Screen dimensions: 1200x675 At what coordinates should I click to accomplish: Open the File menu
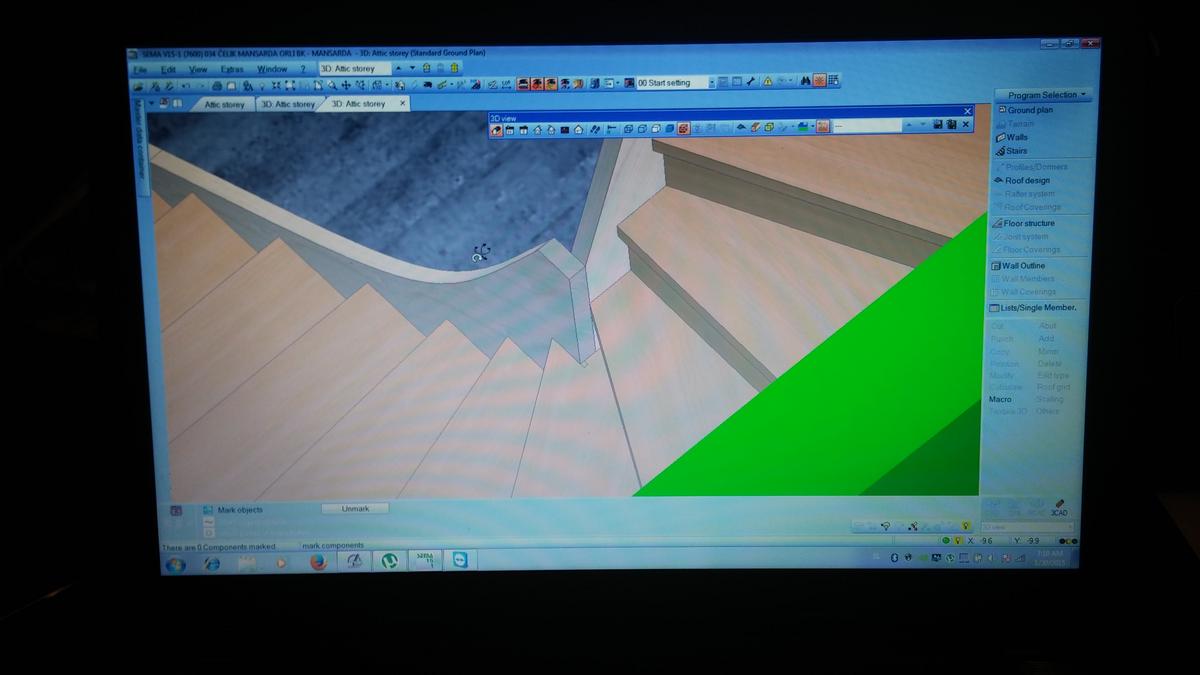point(140,69)
